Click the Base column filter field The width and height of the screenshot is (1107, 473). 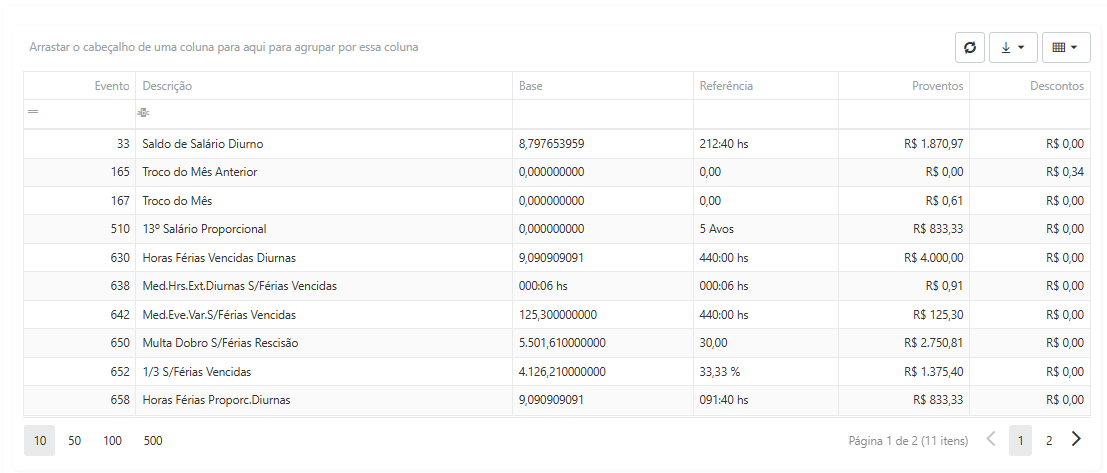(603, 113)
